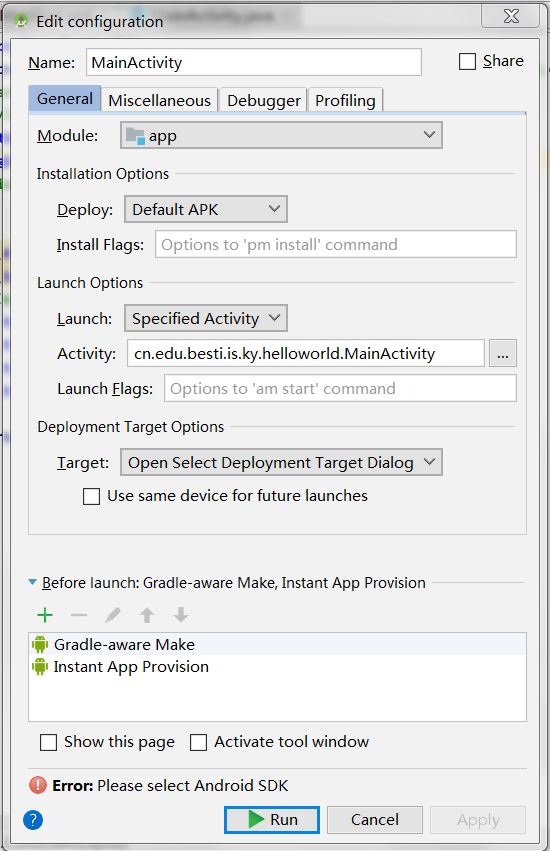The width and height of the screenshot is (550, 851).
Task: Open help with the blue question mark
Action: tap(33, 820)
